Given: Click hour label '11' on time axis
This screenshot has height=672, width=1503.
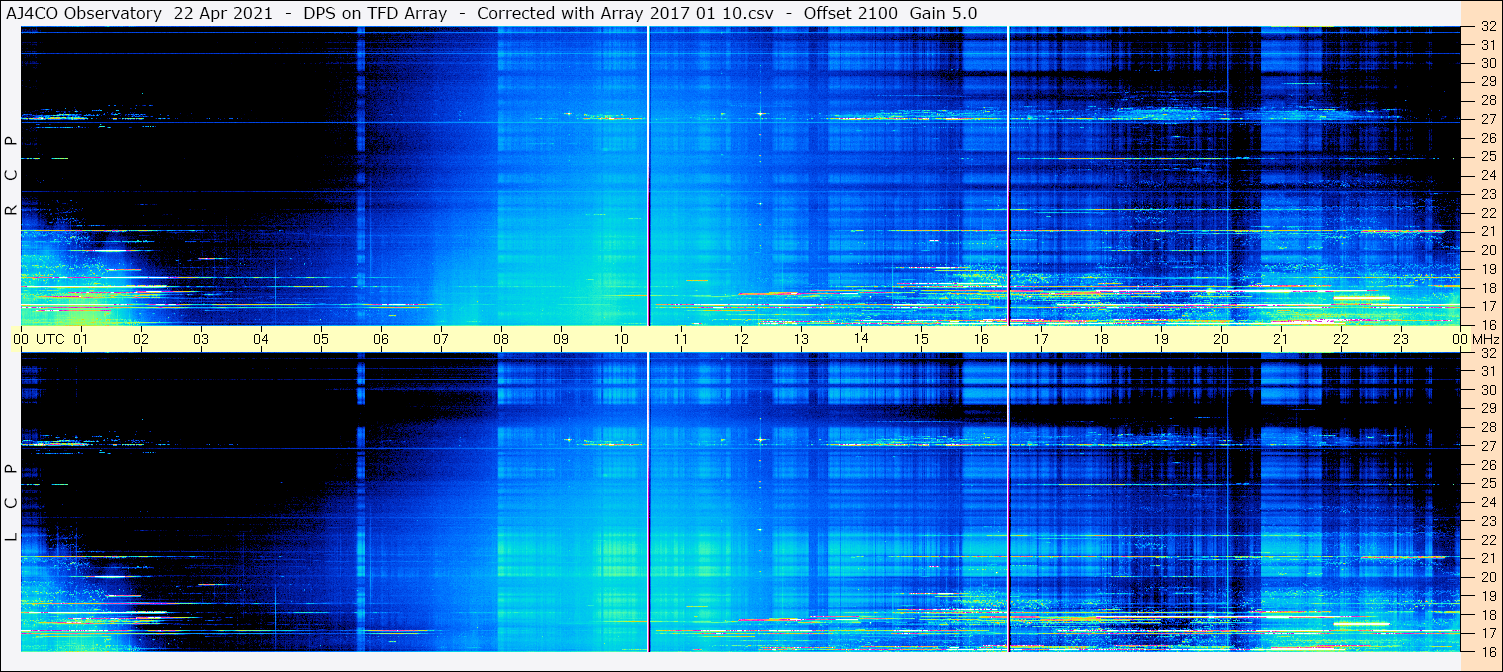Looking at the screenshot, I should click(x=681, y=339).
